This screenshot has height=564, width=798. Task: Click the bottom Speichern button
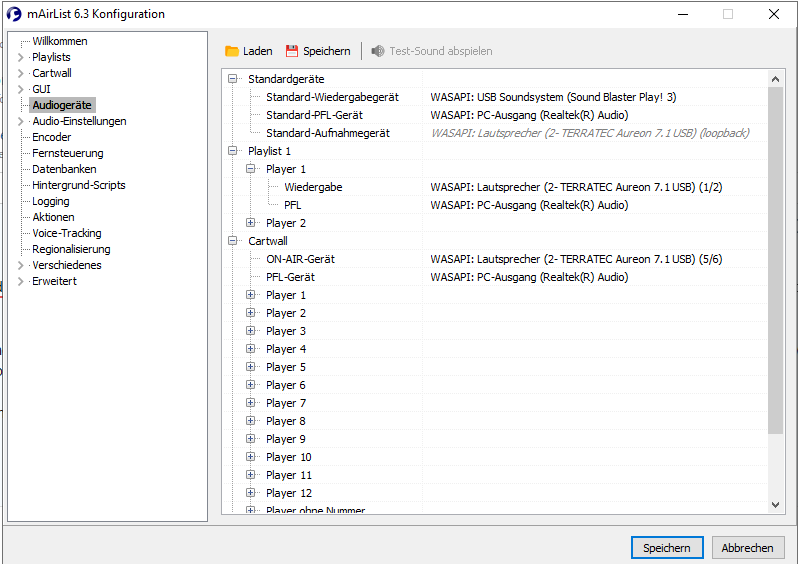667,548
